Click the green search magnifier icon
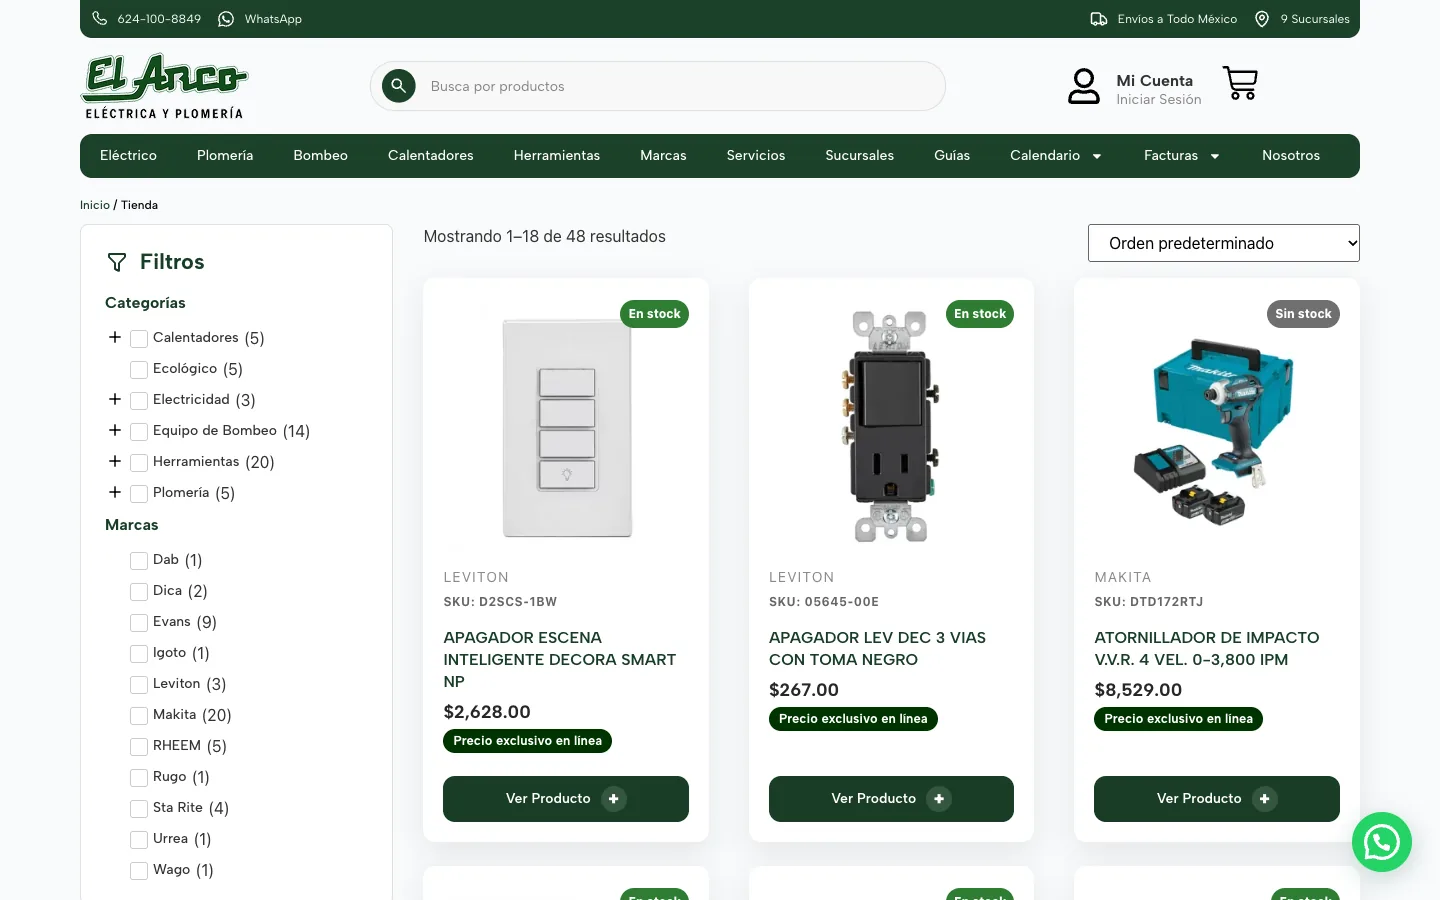This screenshot has height=900, width=1440. [398, 86]
